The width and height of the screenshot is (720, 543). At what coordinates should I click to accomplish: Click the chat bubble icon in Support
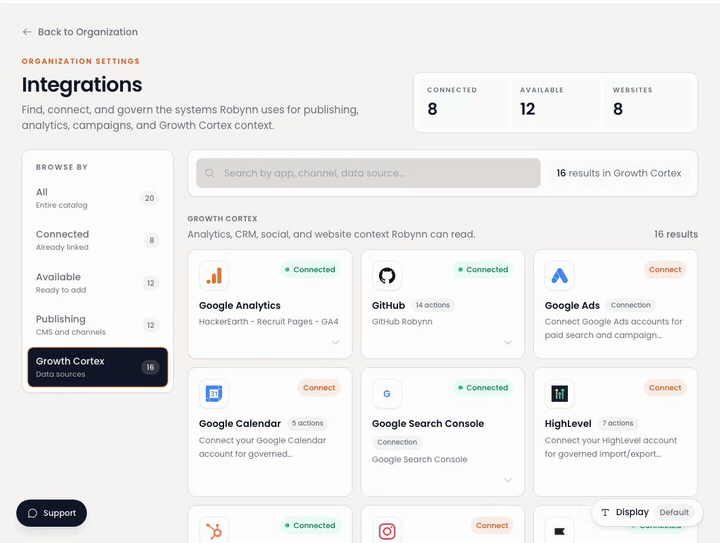[32, 513]
